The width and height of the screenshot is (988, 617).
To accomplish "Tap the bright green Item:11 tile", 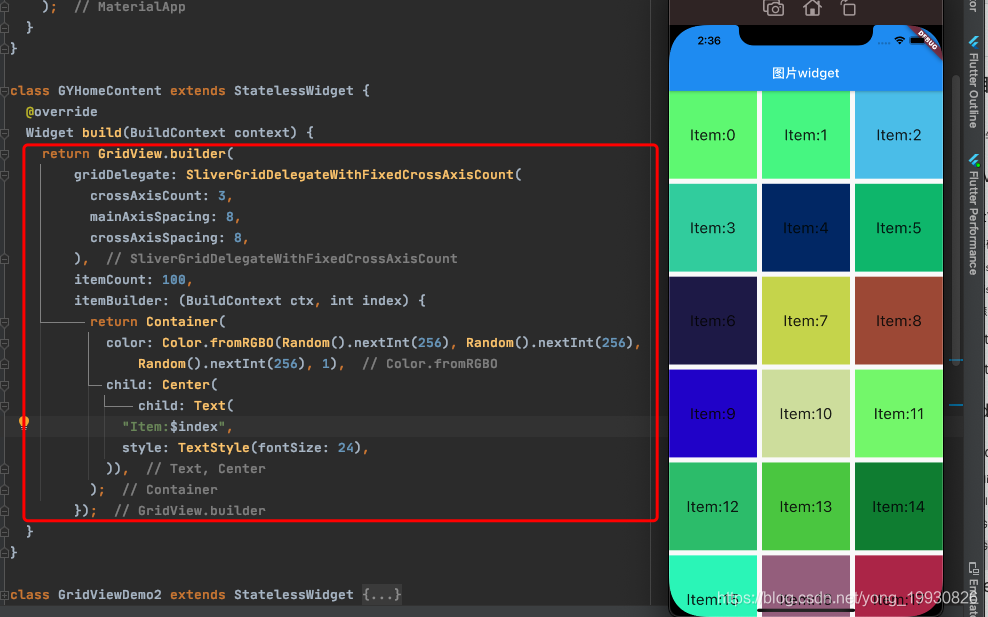I will pyautogui.click(x=899, y=413).
